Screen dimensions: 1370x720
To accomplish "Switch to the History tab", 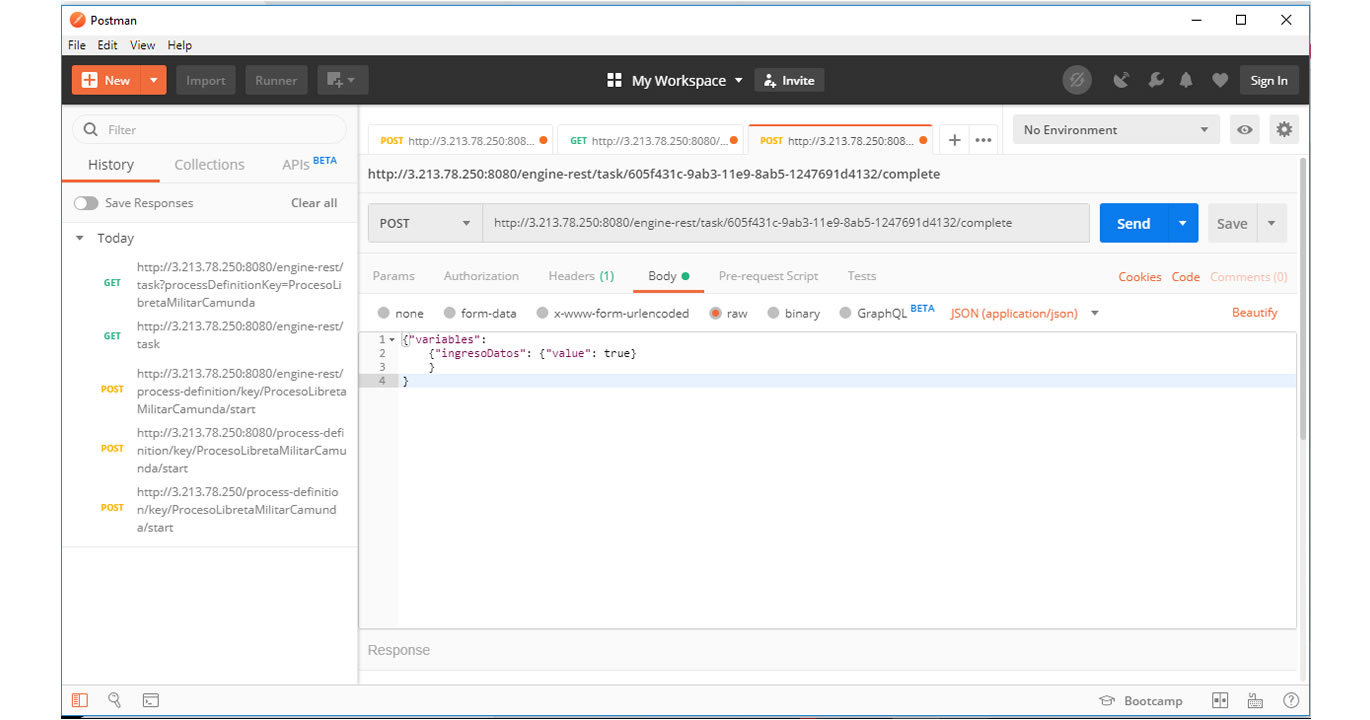I will 111,165.
